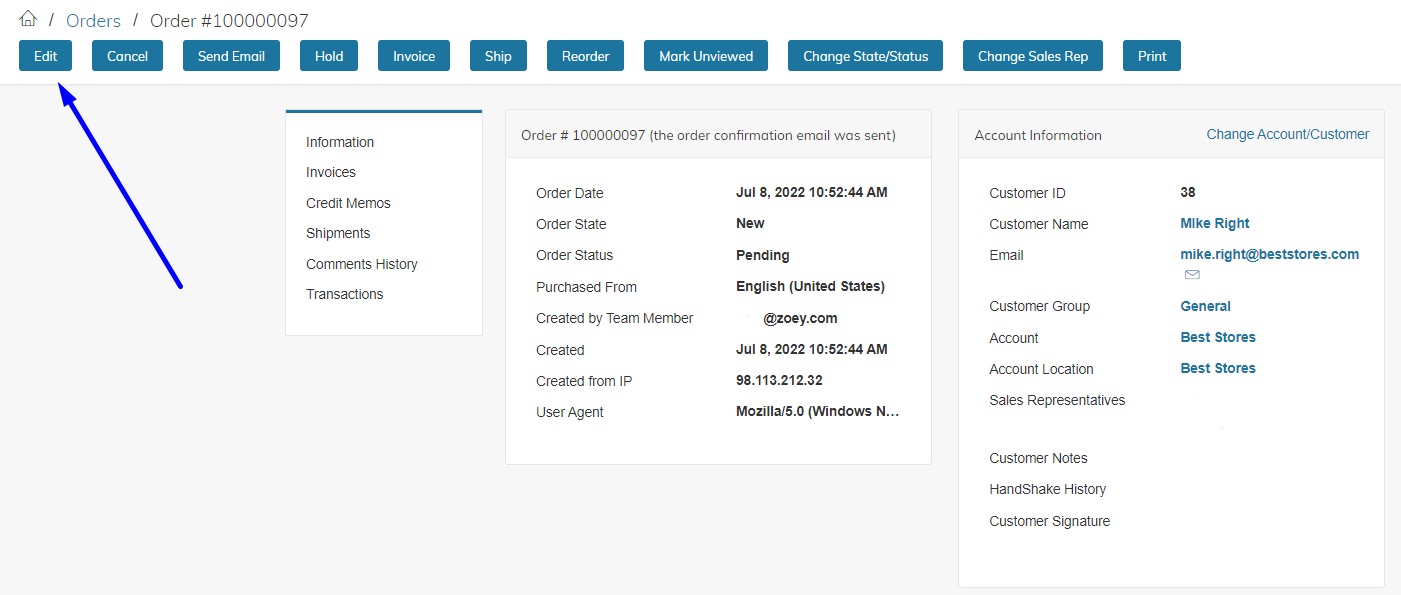Select the Information tab in sidebar

click(x=340, y=142)
